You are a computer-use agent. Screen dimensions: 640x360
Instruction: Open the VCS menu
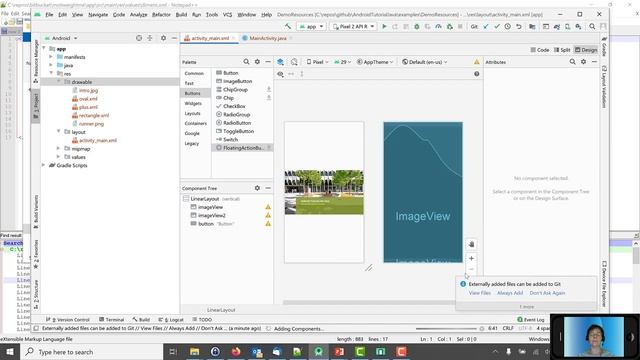point(227,14)
